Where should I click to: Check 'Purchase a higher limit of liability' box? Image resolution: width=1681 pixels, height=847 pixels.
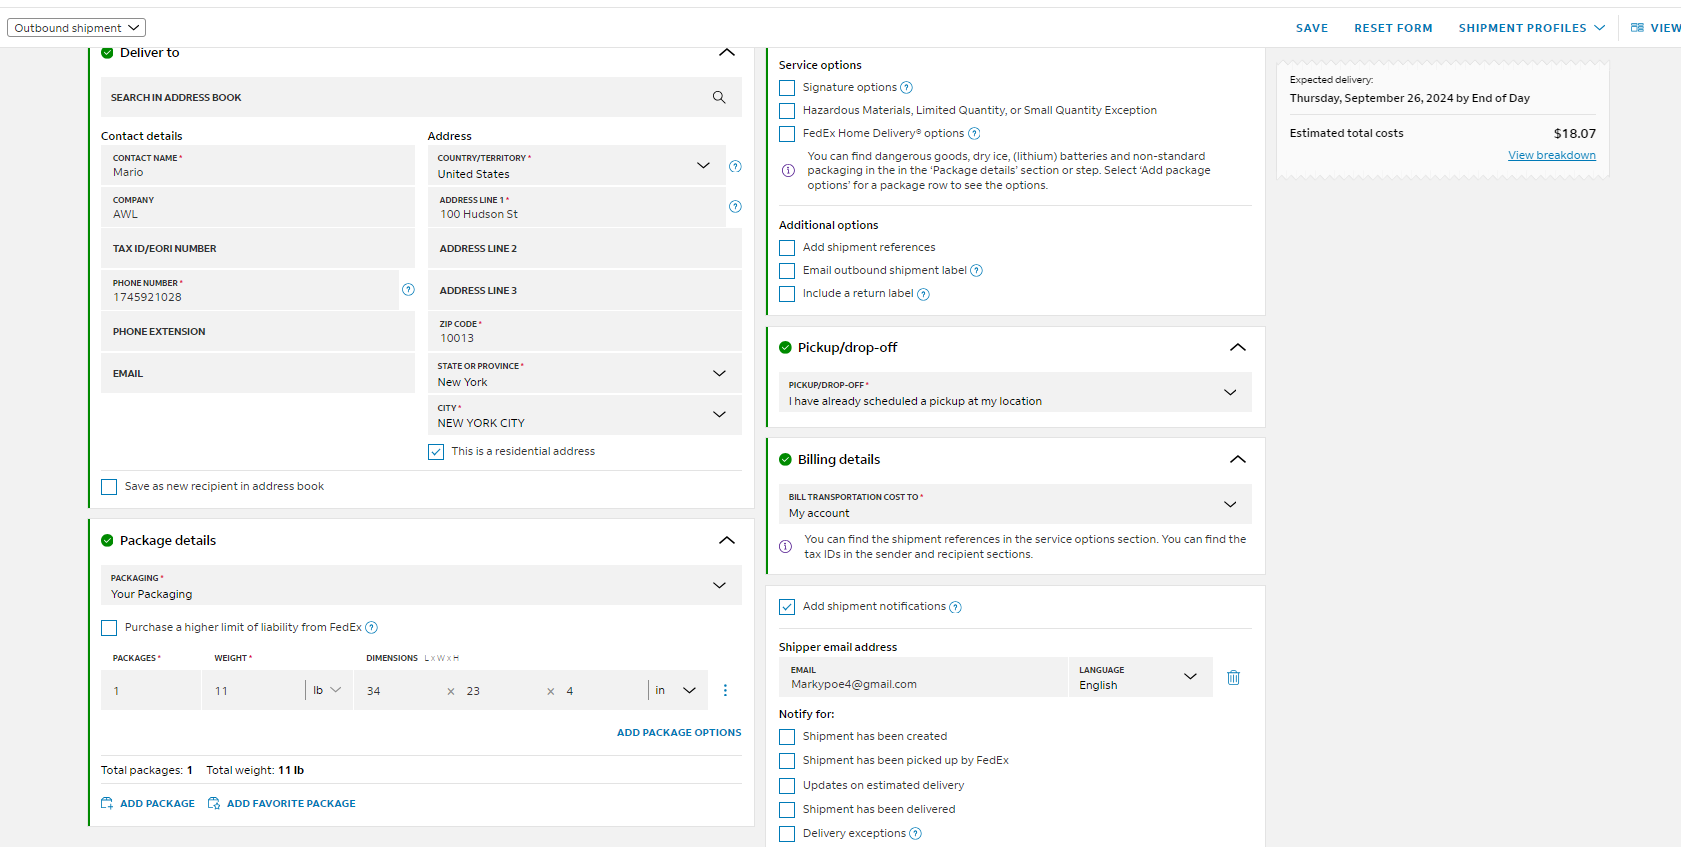click(x=109, y=628)
